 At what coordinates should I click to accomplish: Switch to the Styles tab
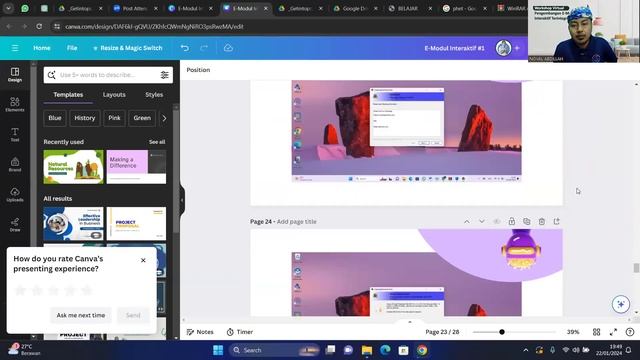pyautogui.click(x=154, y=95)
